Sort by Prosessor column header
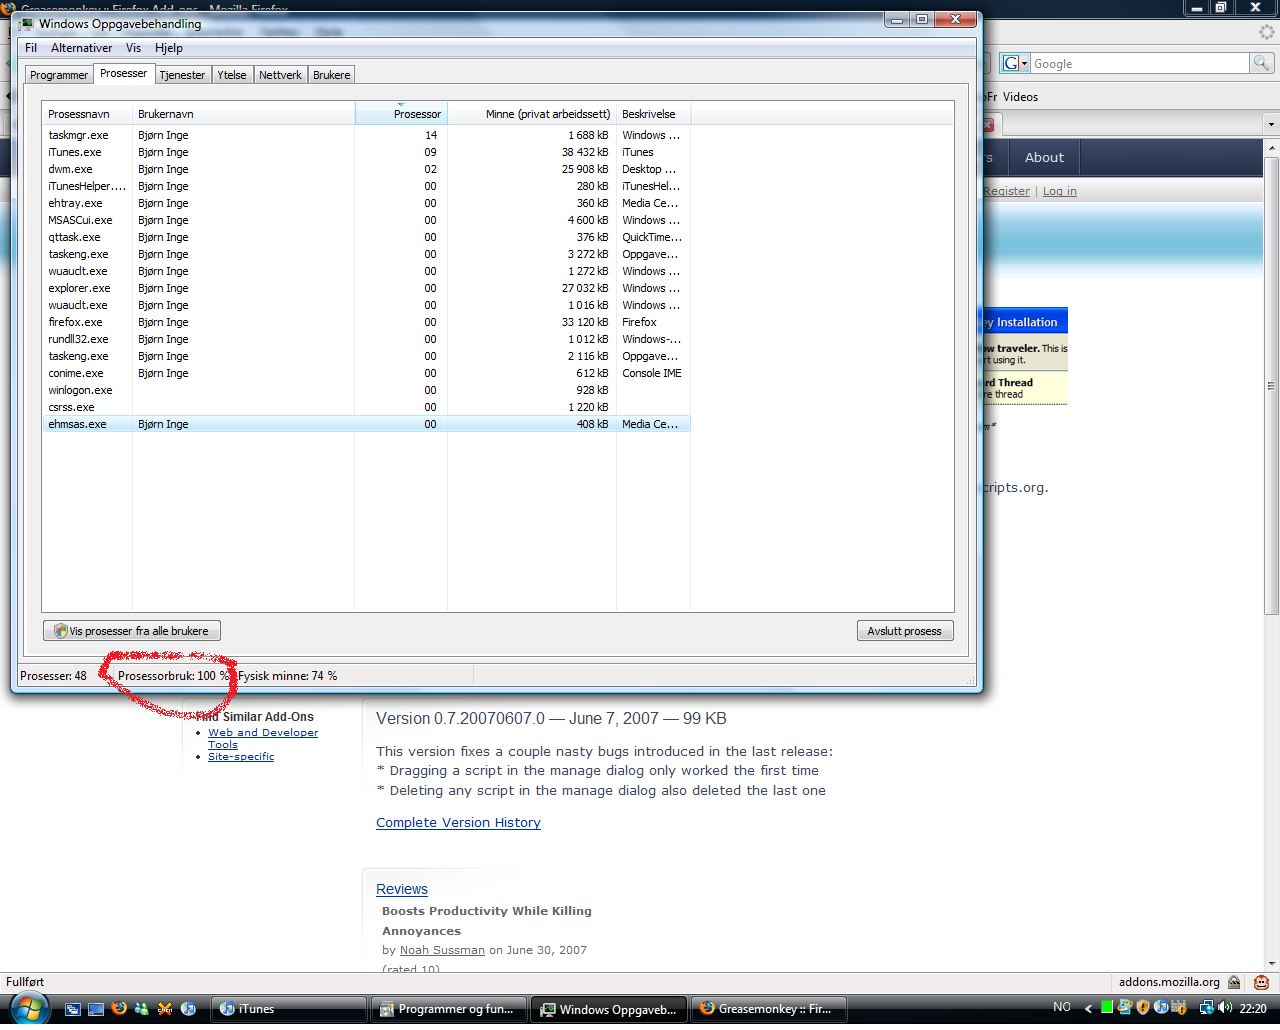This screenshot has width=1280, height=1030. coord(401,114)
